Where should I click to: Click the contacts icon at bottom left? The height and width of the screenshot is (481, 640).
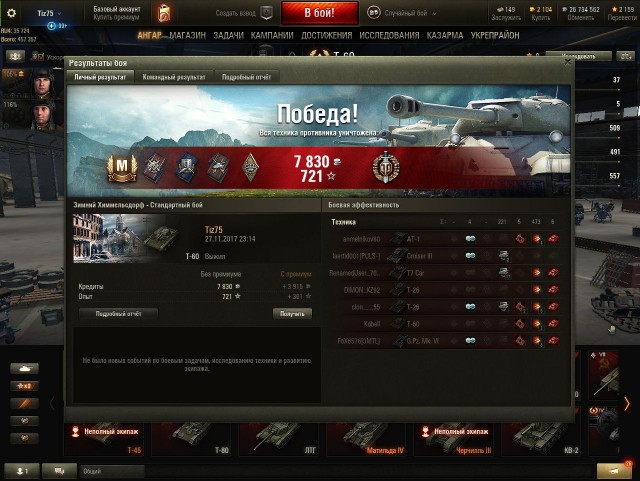pos(22,471)
